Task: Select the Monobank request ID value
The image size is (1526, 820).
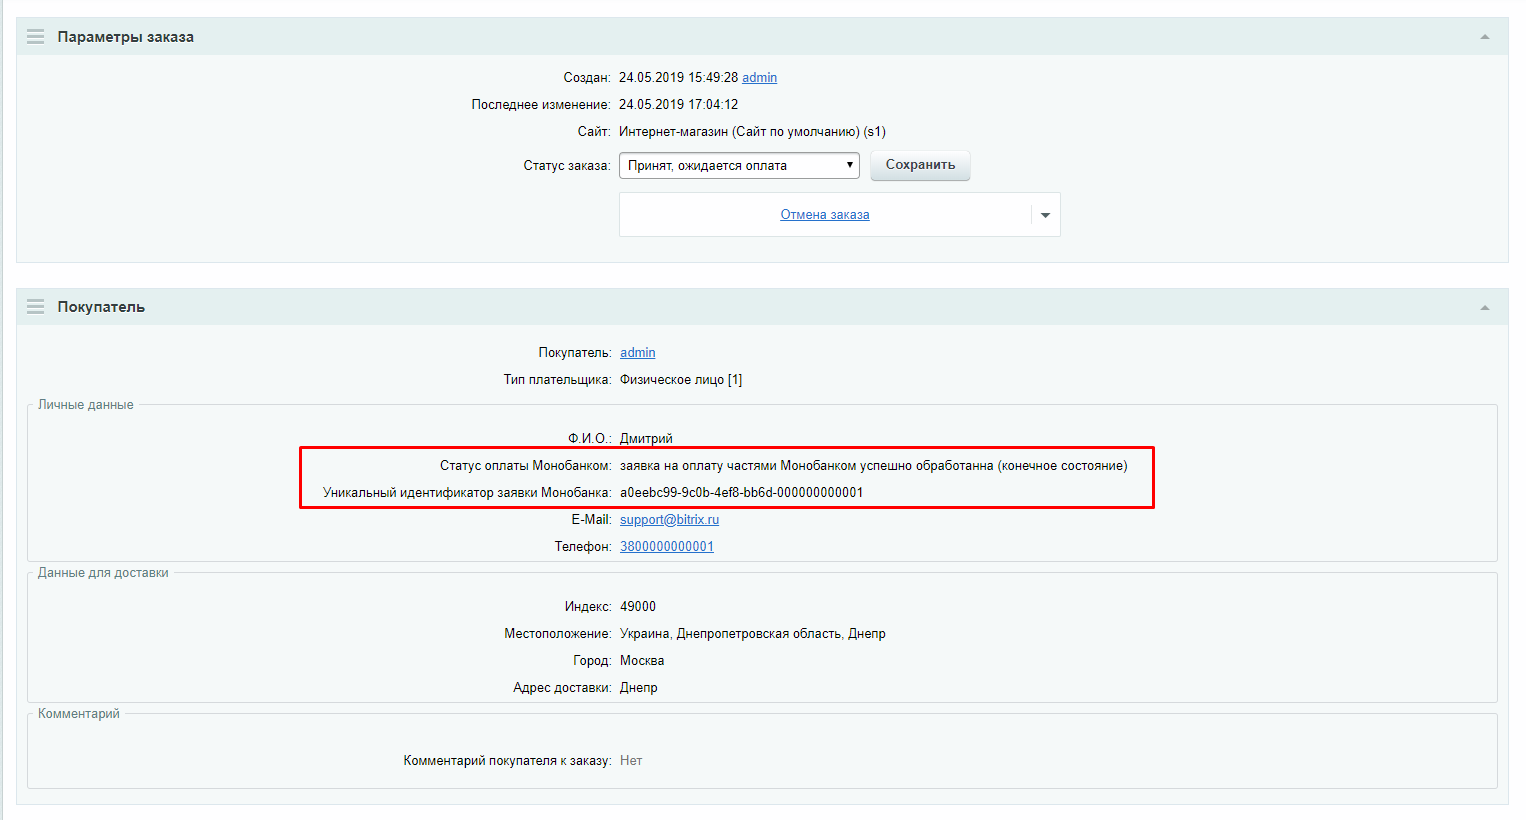Action: (742, 493)
